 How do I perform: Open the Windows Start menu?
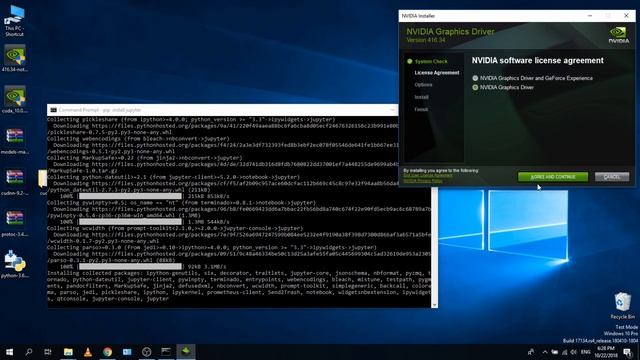pos(9,352)
